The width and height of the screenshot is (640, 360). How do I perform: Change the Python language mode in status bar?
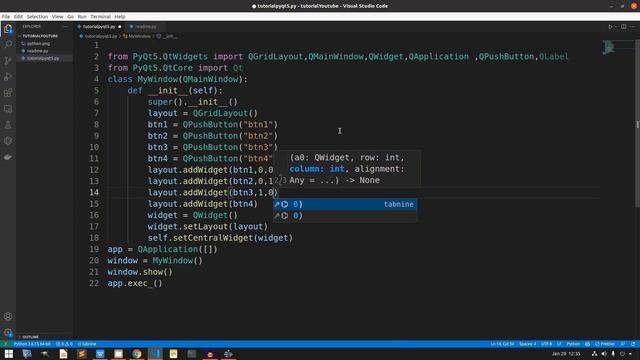pos(573,344)
